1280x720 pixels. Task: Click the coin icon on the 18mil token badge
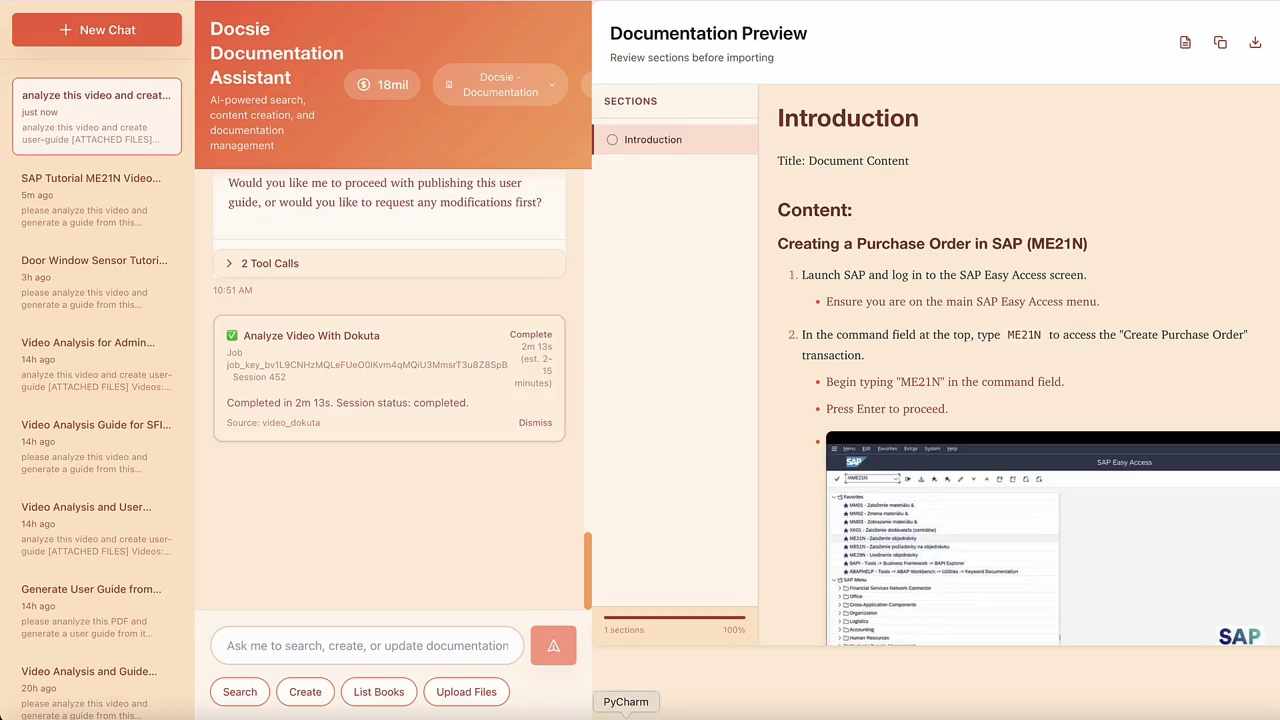tap(363, 84)
